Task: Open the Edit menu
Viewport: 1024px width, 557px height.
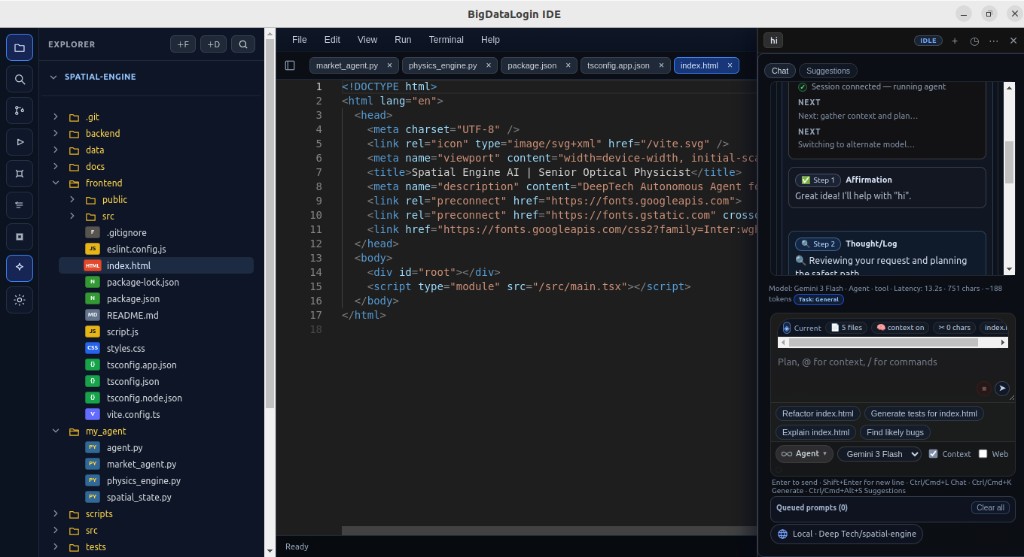Action: (332, 40)
